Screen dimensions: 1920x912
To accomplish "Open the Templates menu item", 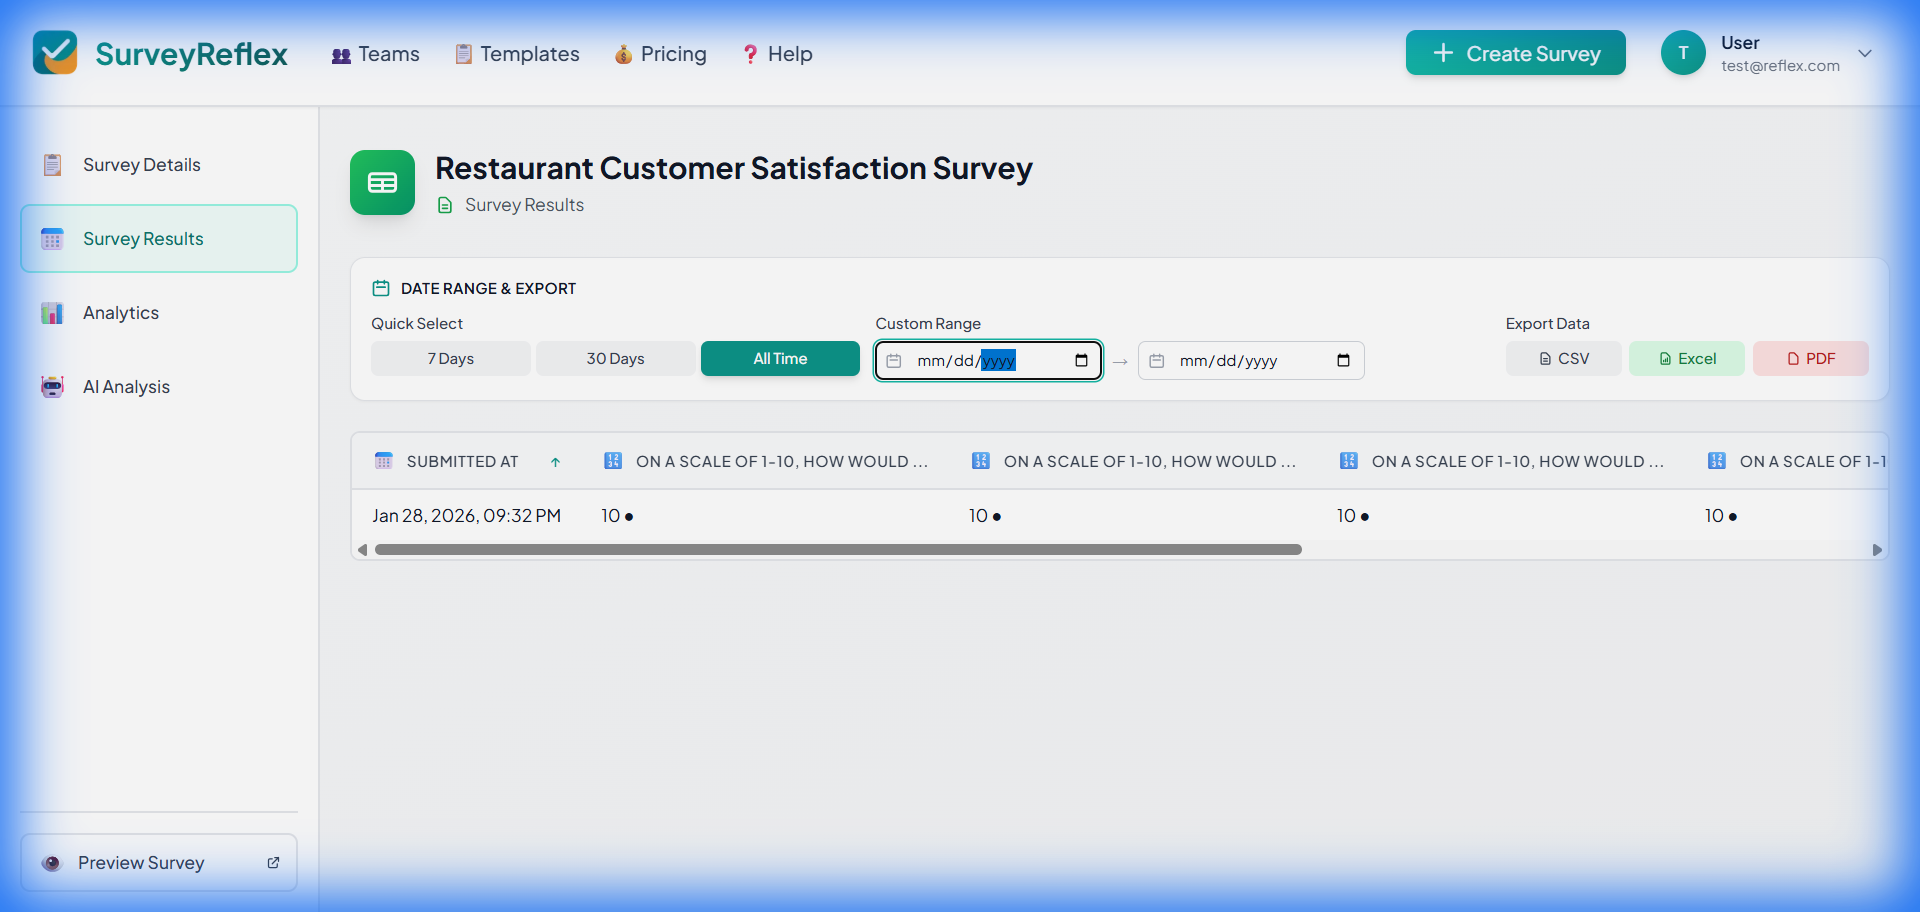I will [517, 54].
